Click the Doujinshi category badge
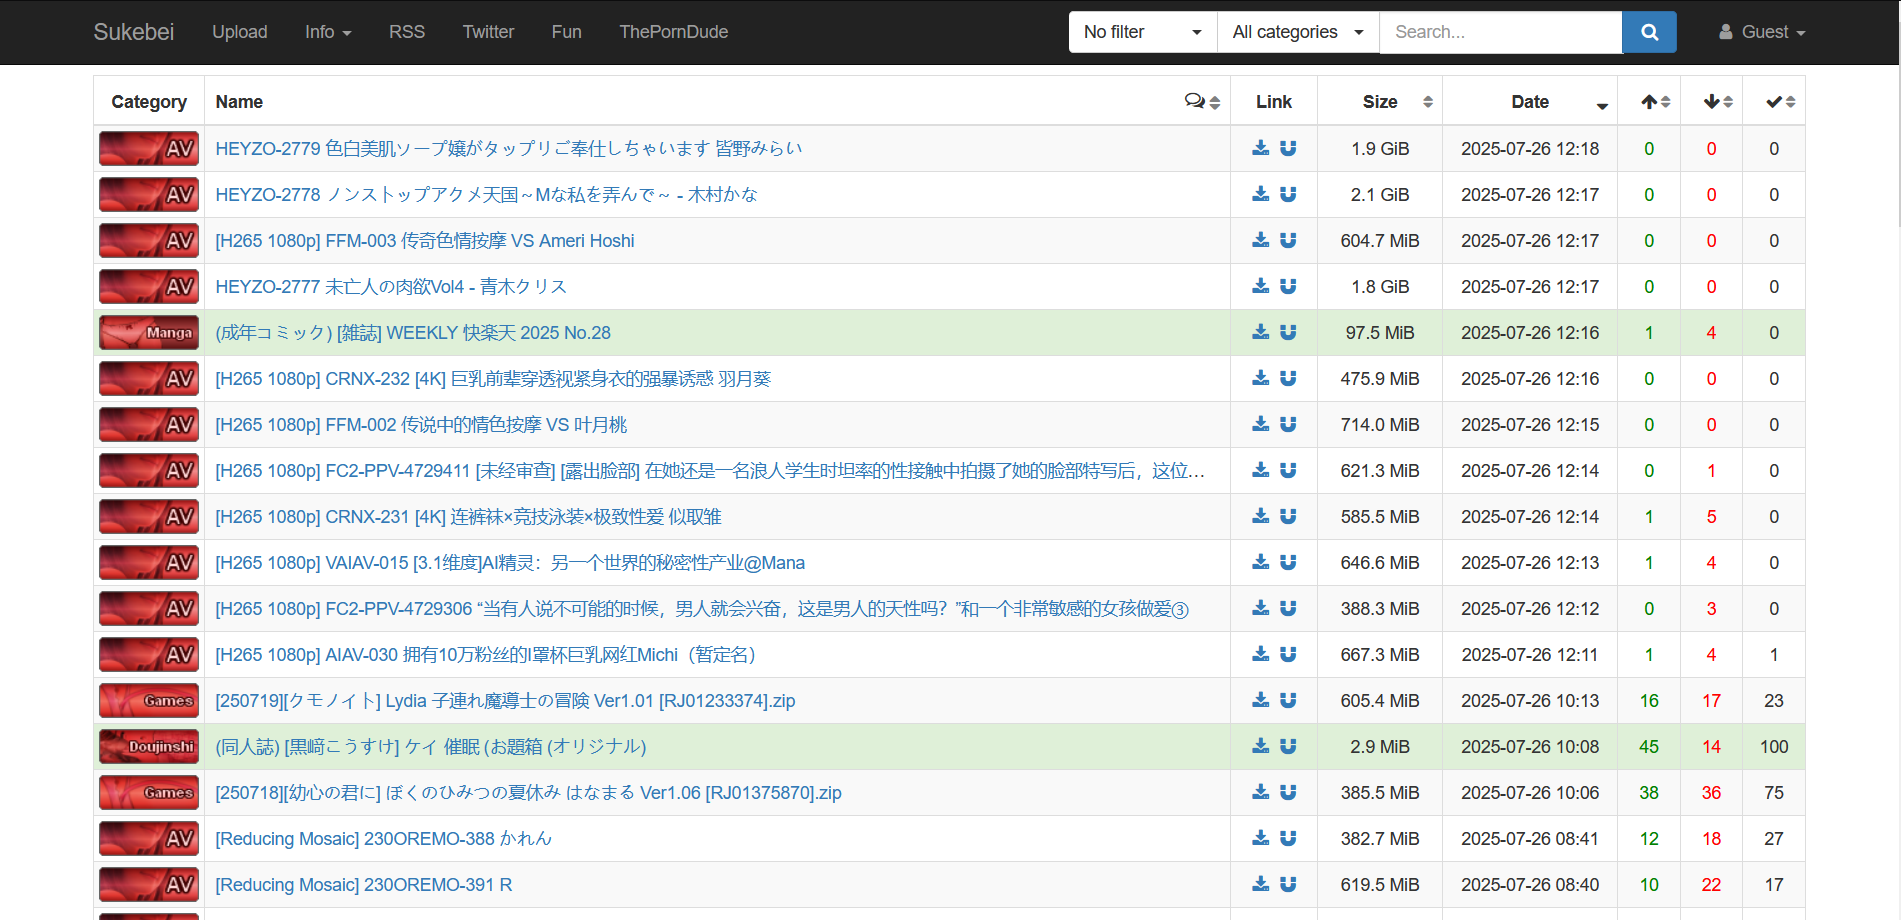 [149, 746]
